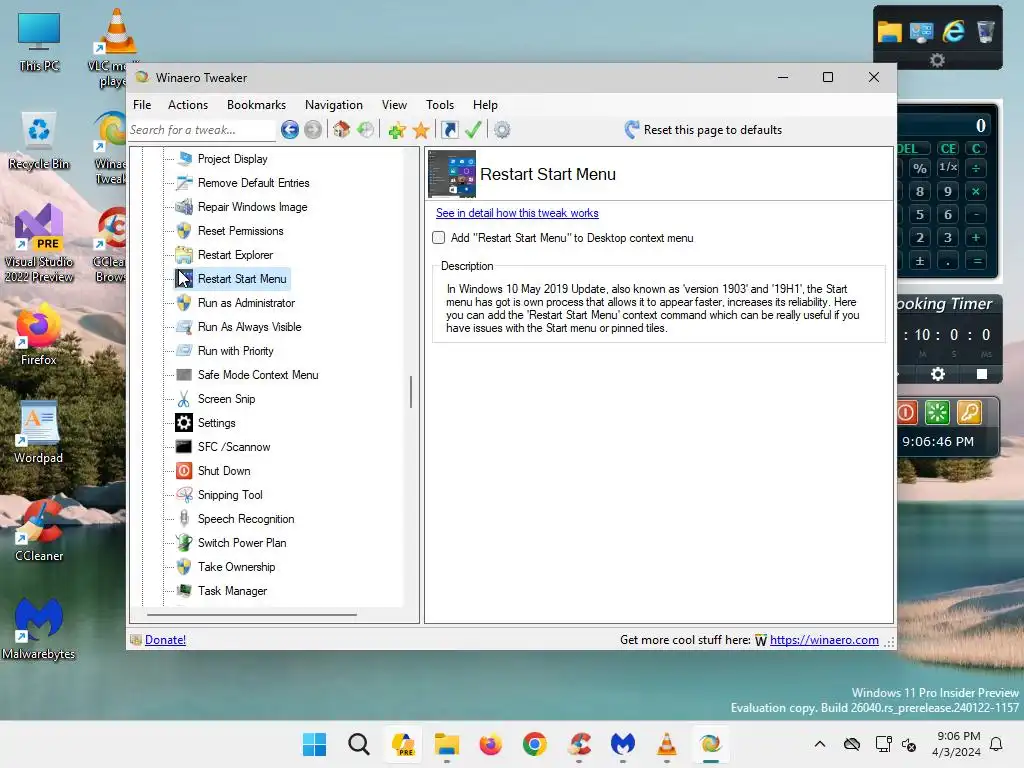Click Reset this page to defaults
The height and width of the screenshot is (768, 1024).
click(x=712, y=130)
